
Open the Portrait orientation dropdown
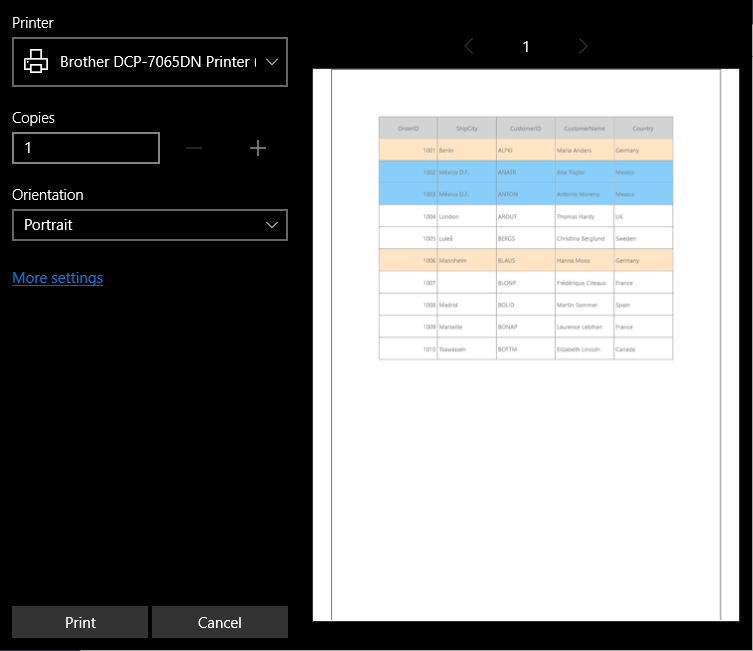(150, 225)
